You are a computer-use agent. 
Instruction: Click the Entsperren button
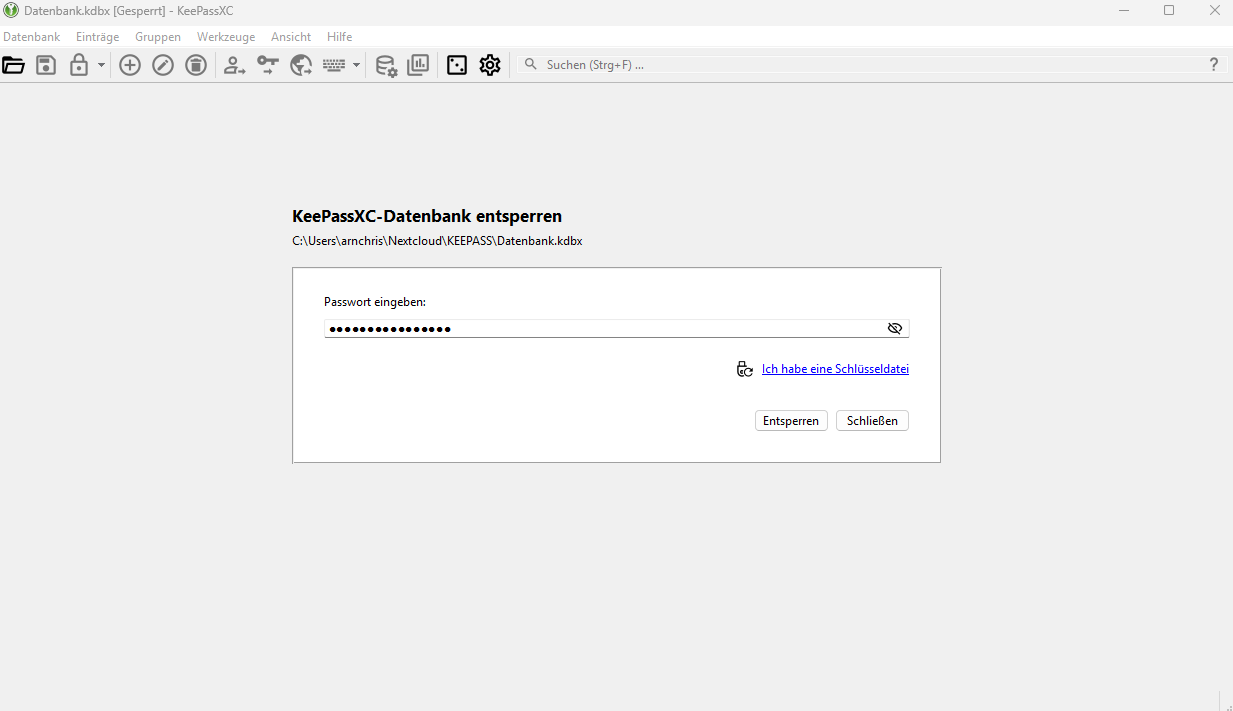click(x=791, y=421)
